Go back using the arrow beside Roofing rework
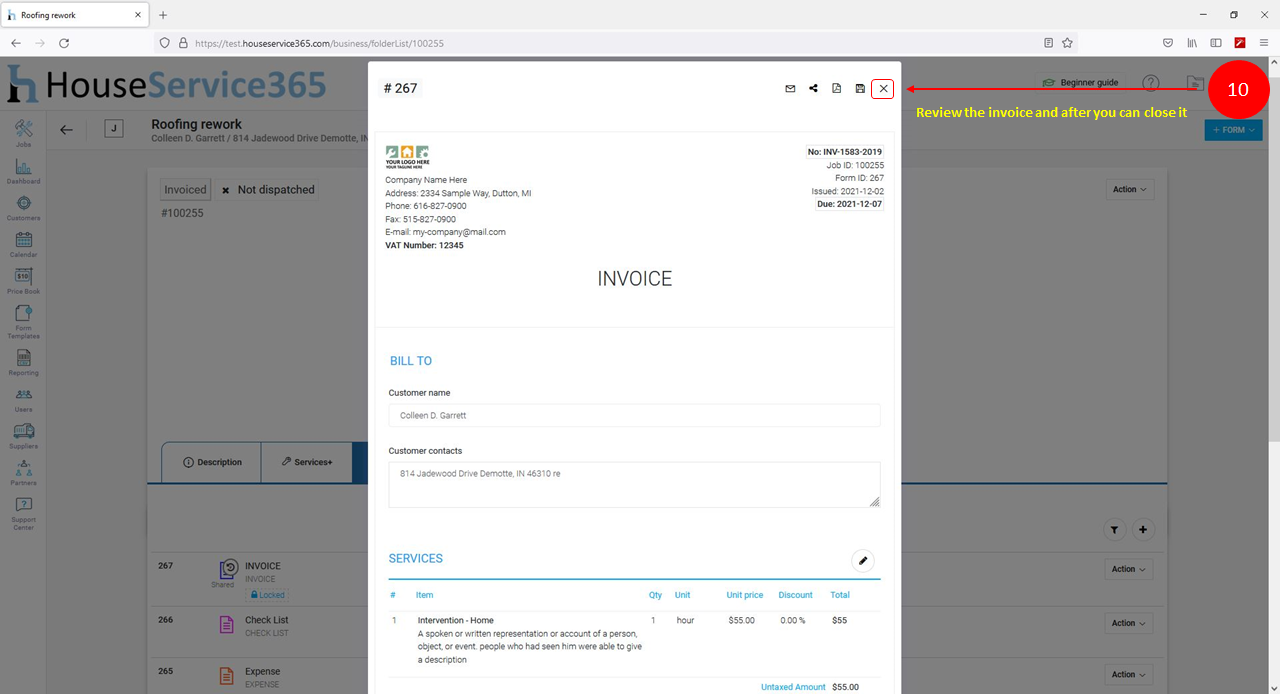 (66, 130)
